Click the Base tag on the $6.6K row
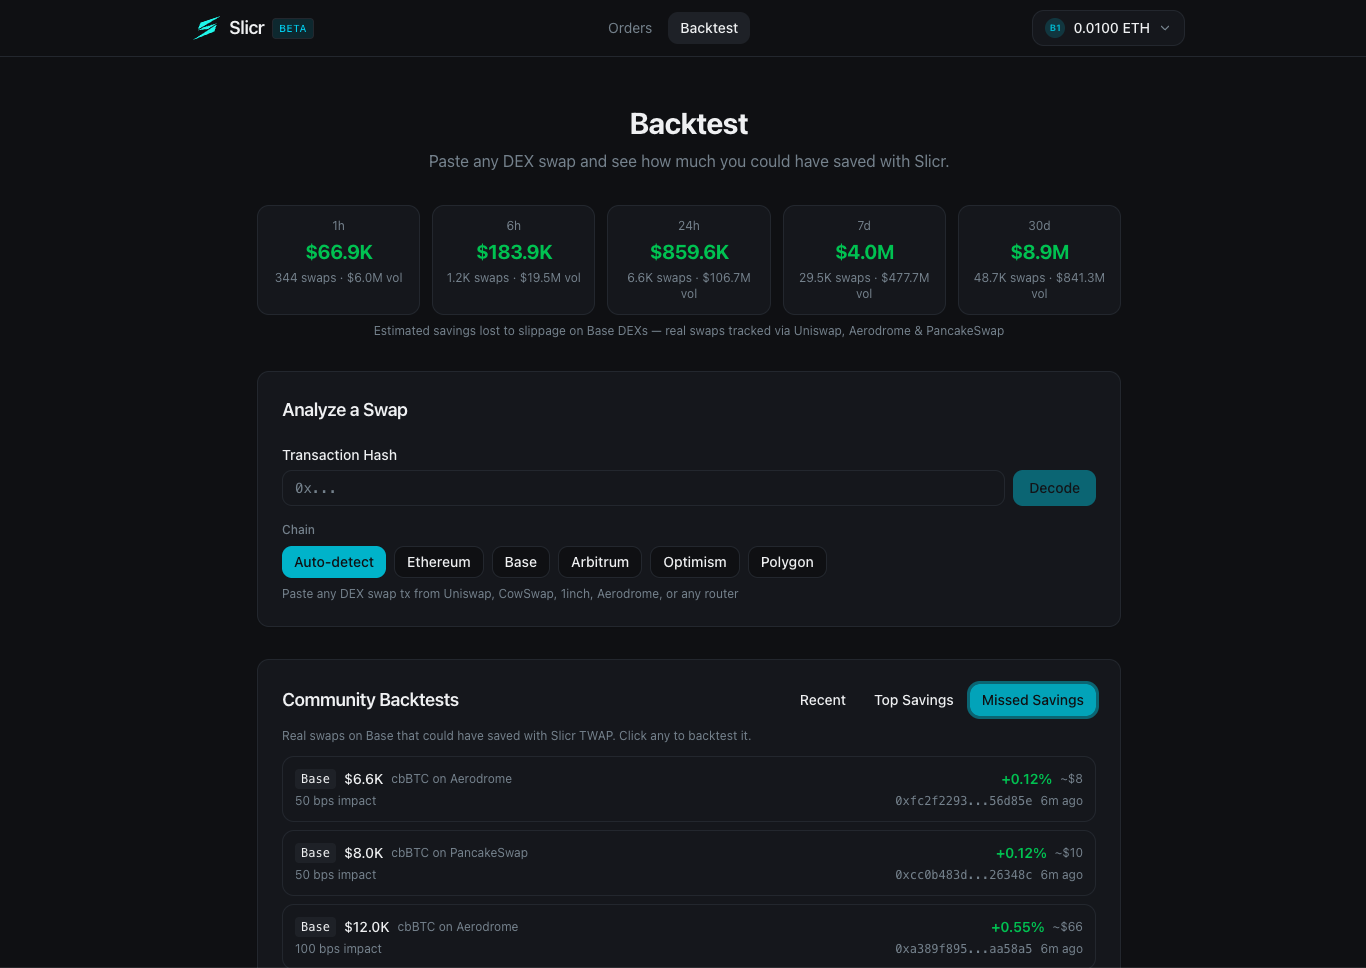 click(x=315, y=779)
